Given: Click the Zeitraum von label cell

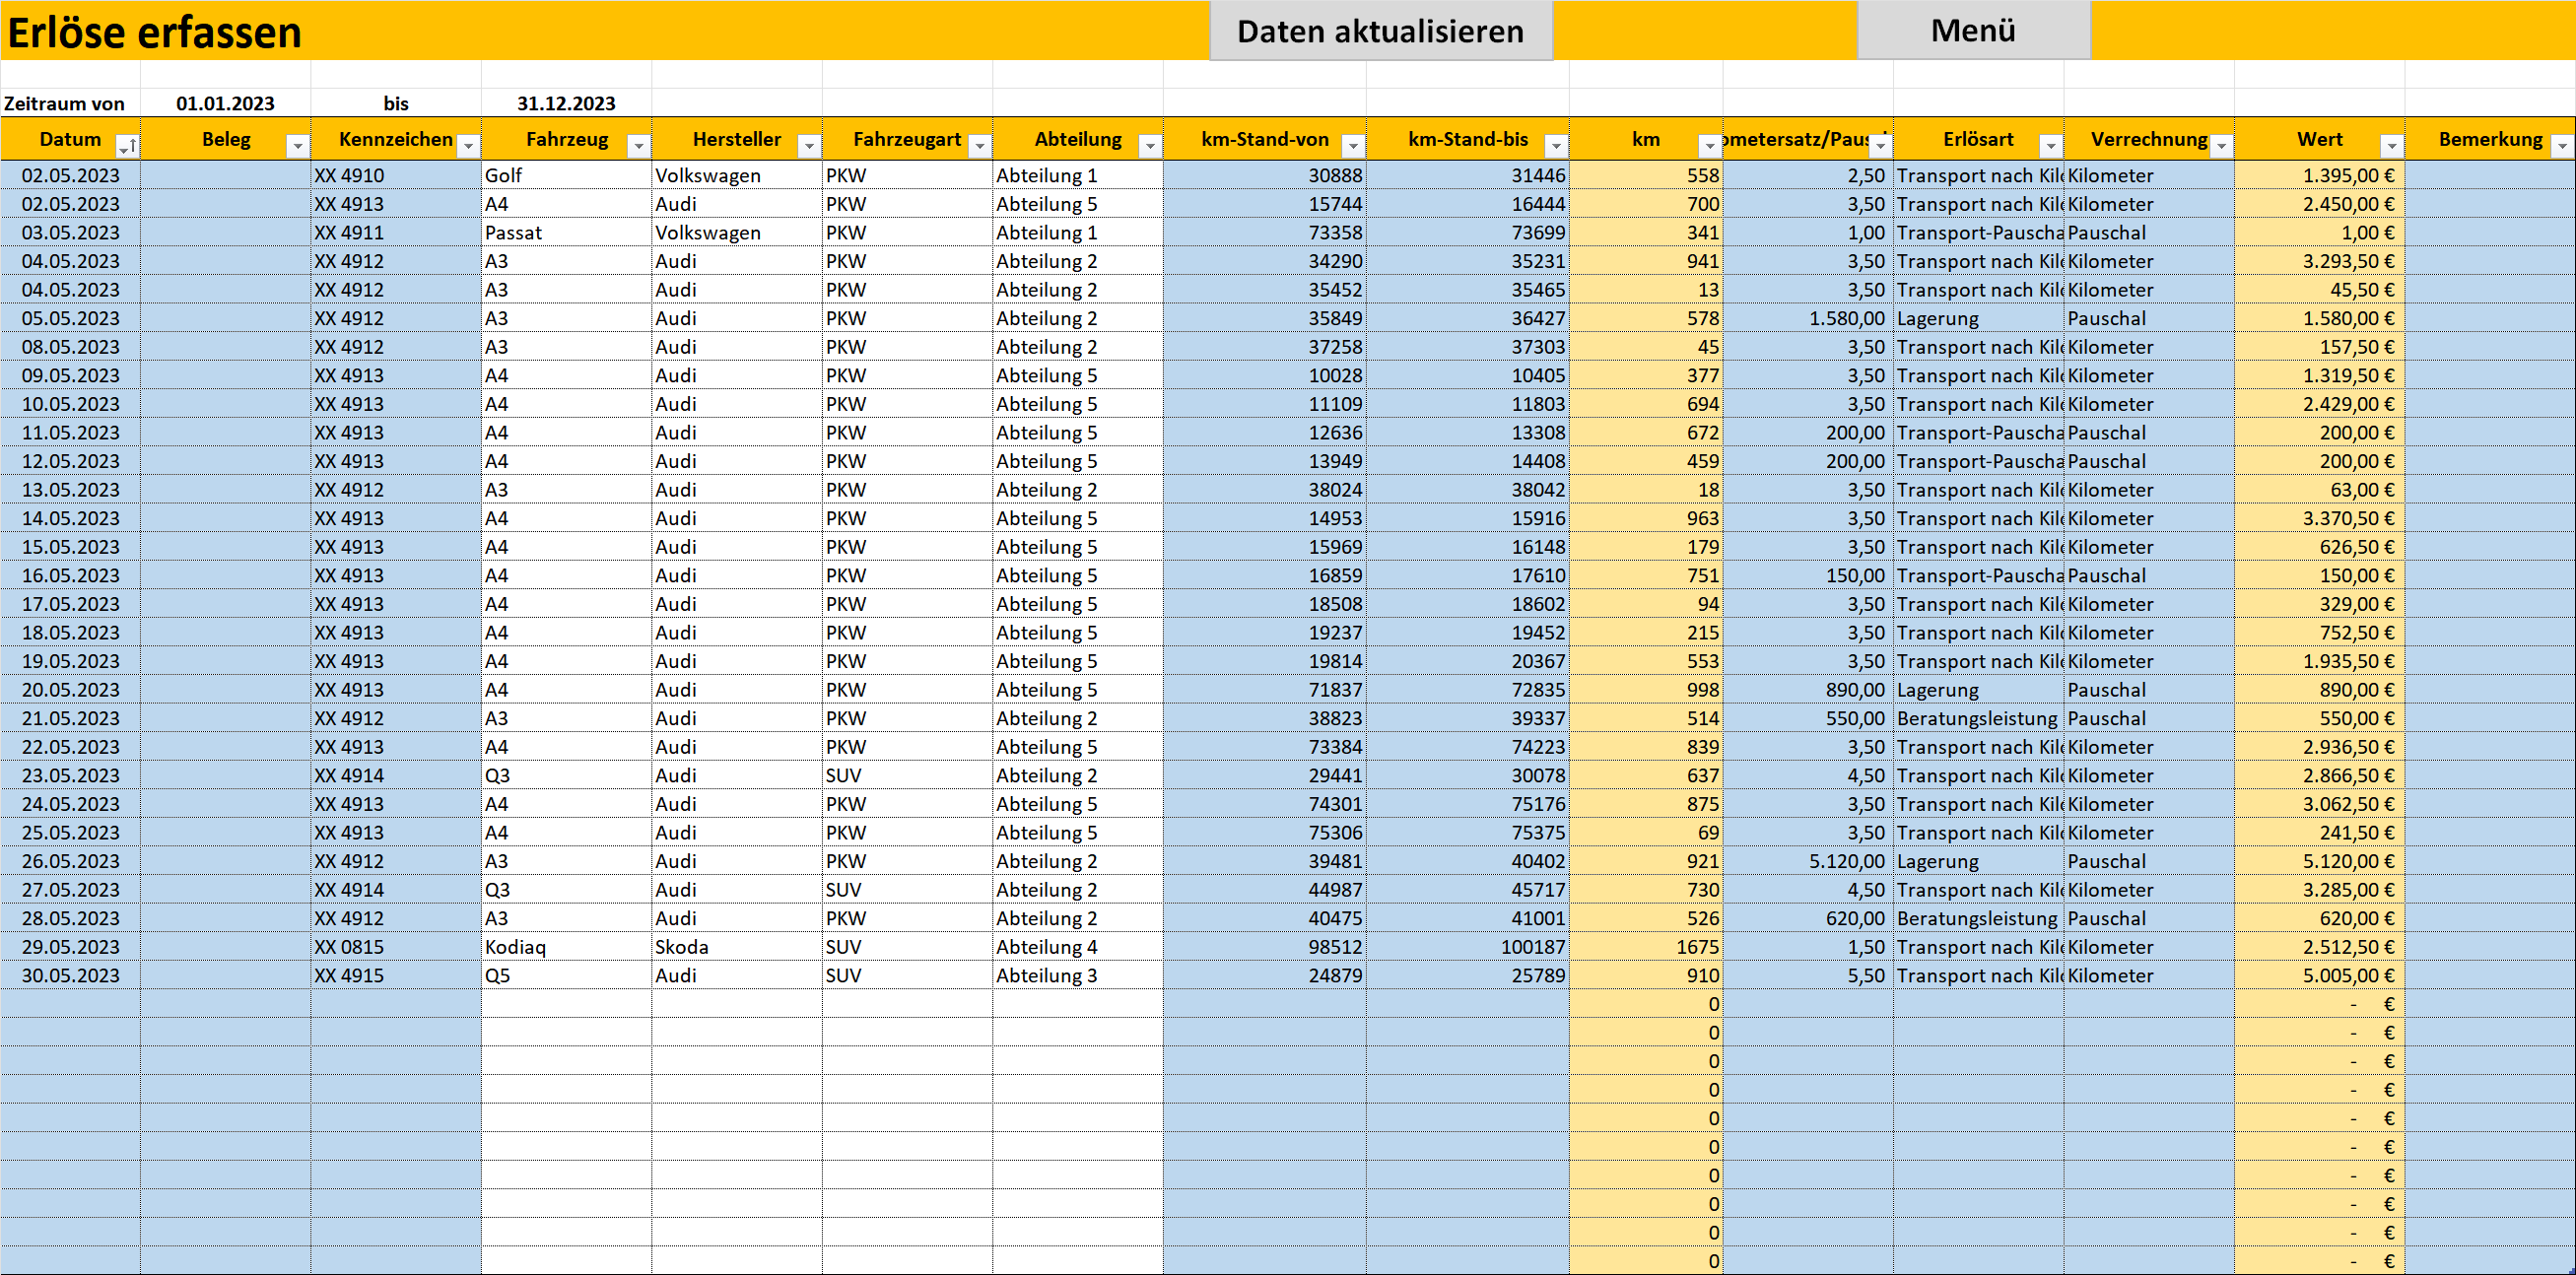Looking at the screenshot, I should coord(70,103).
